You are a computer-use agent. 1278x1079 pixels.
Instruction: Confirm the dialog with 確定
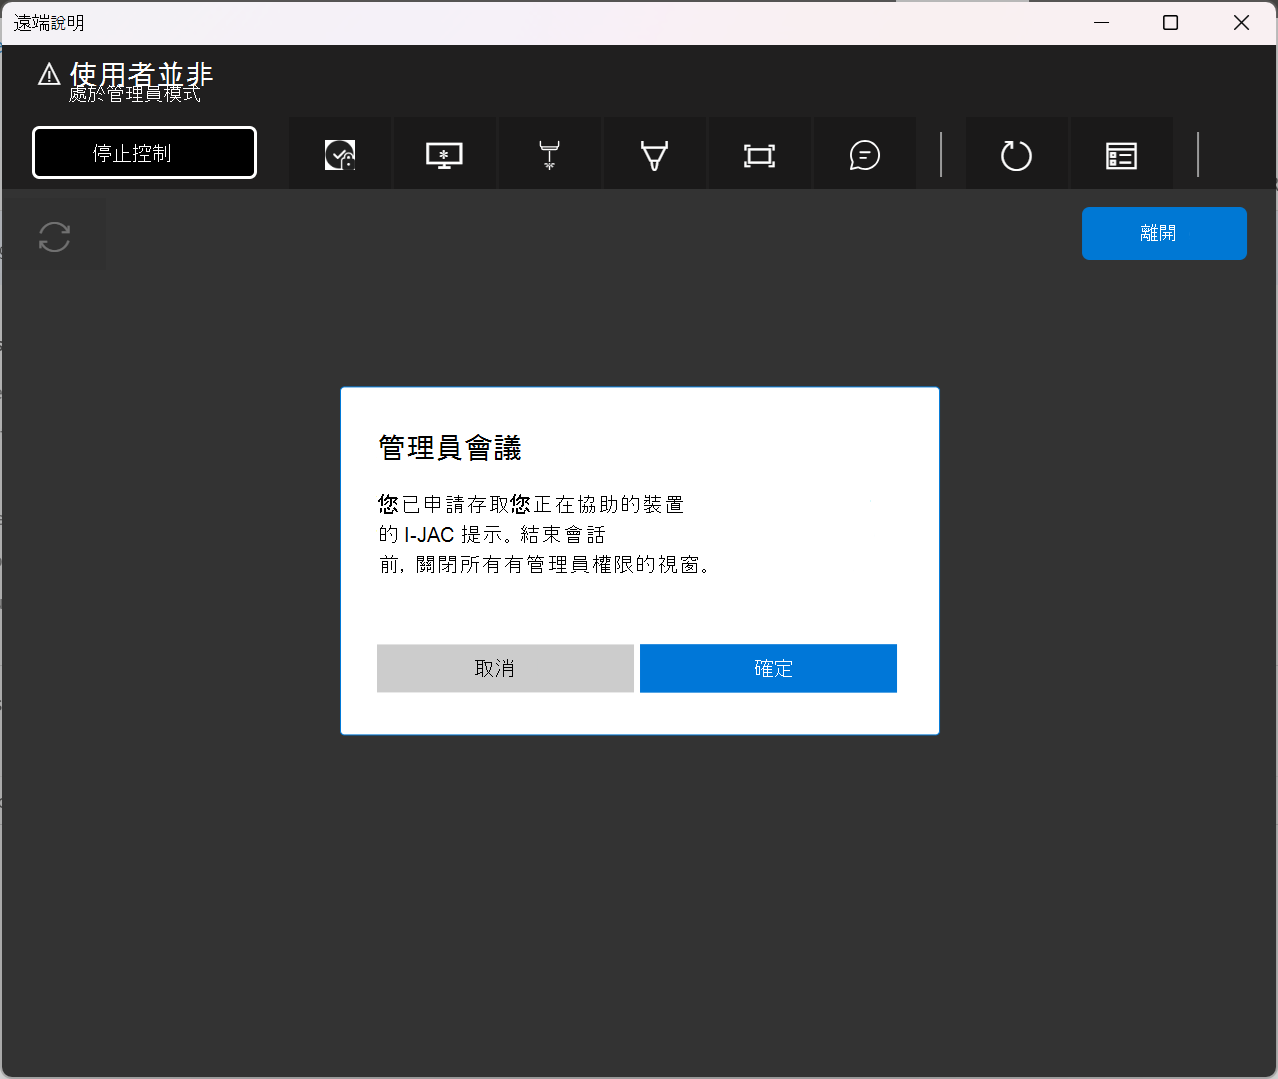pos(768,668)
